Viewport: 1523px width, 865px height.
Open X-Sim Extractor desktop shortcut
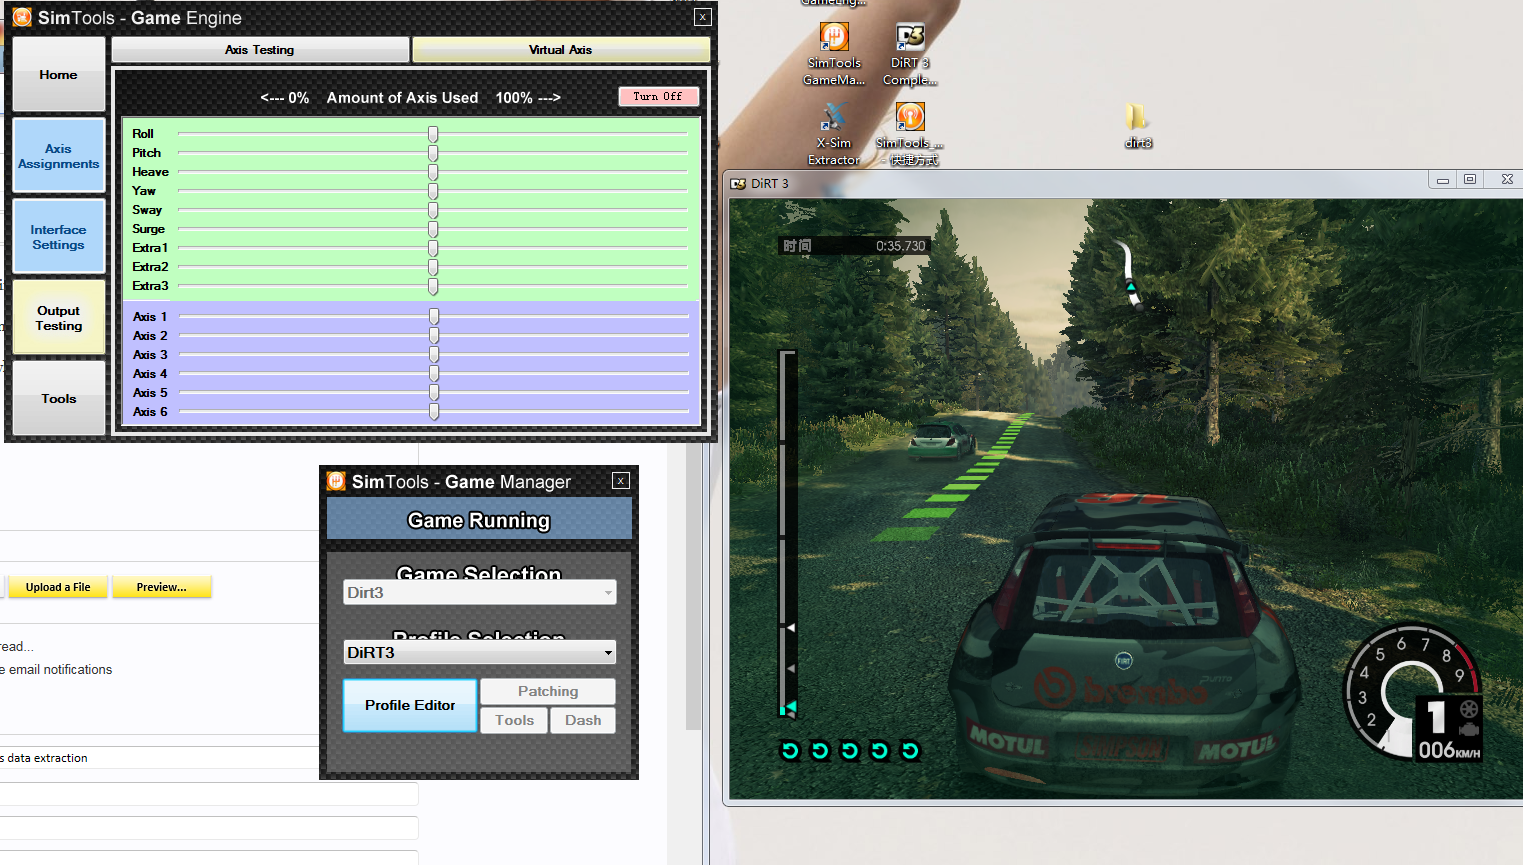click(x=834, y=133)
